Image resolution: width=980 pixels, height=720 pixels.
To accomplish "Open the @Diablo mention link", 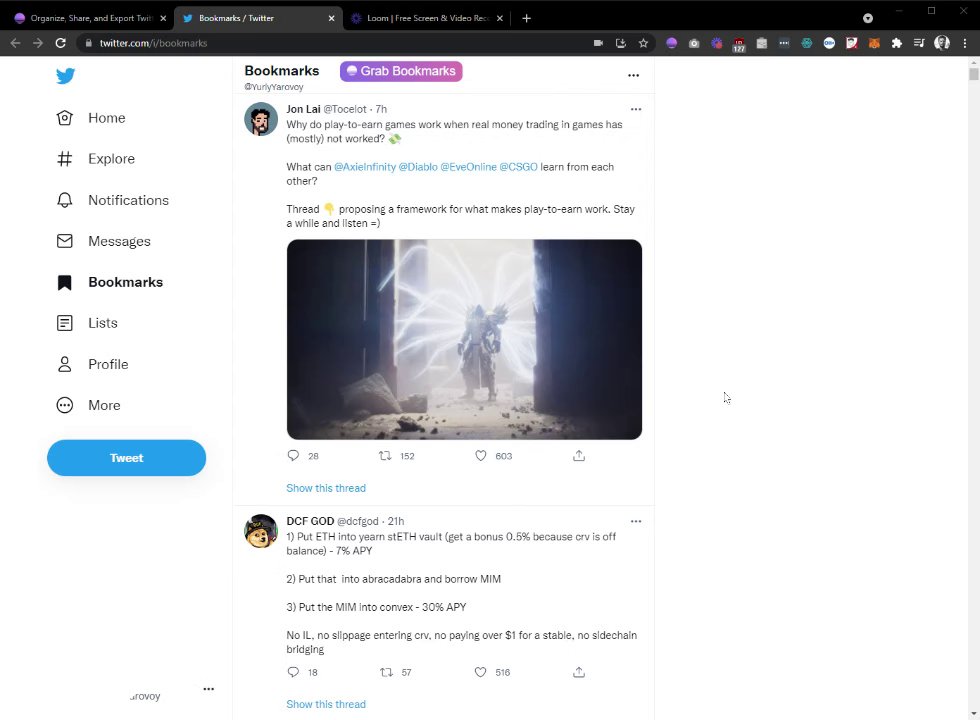I will tap(418, 167).
